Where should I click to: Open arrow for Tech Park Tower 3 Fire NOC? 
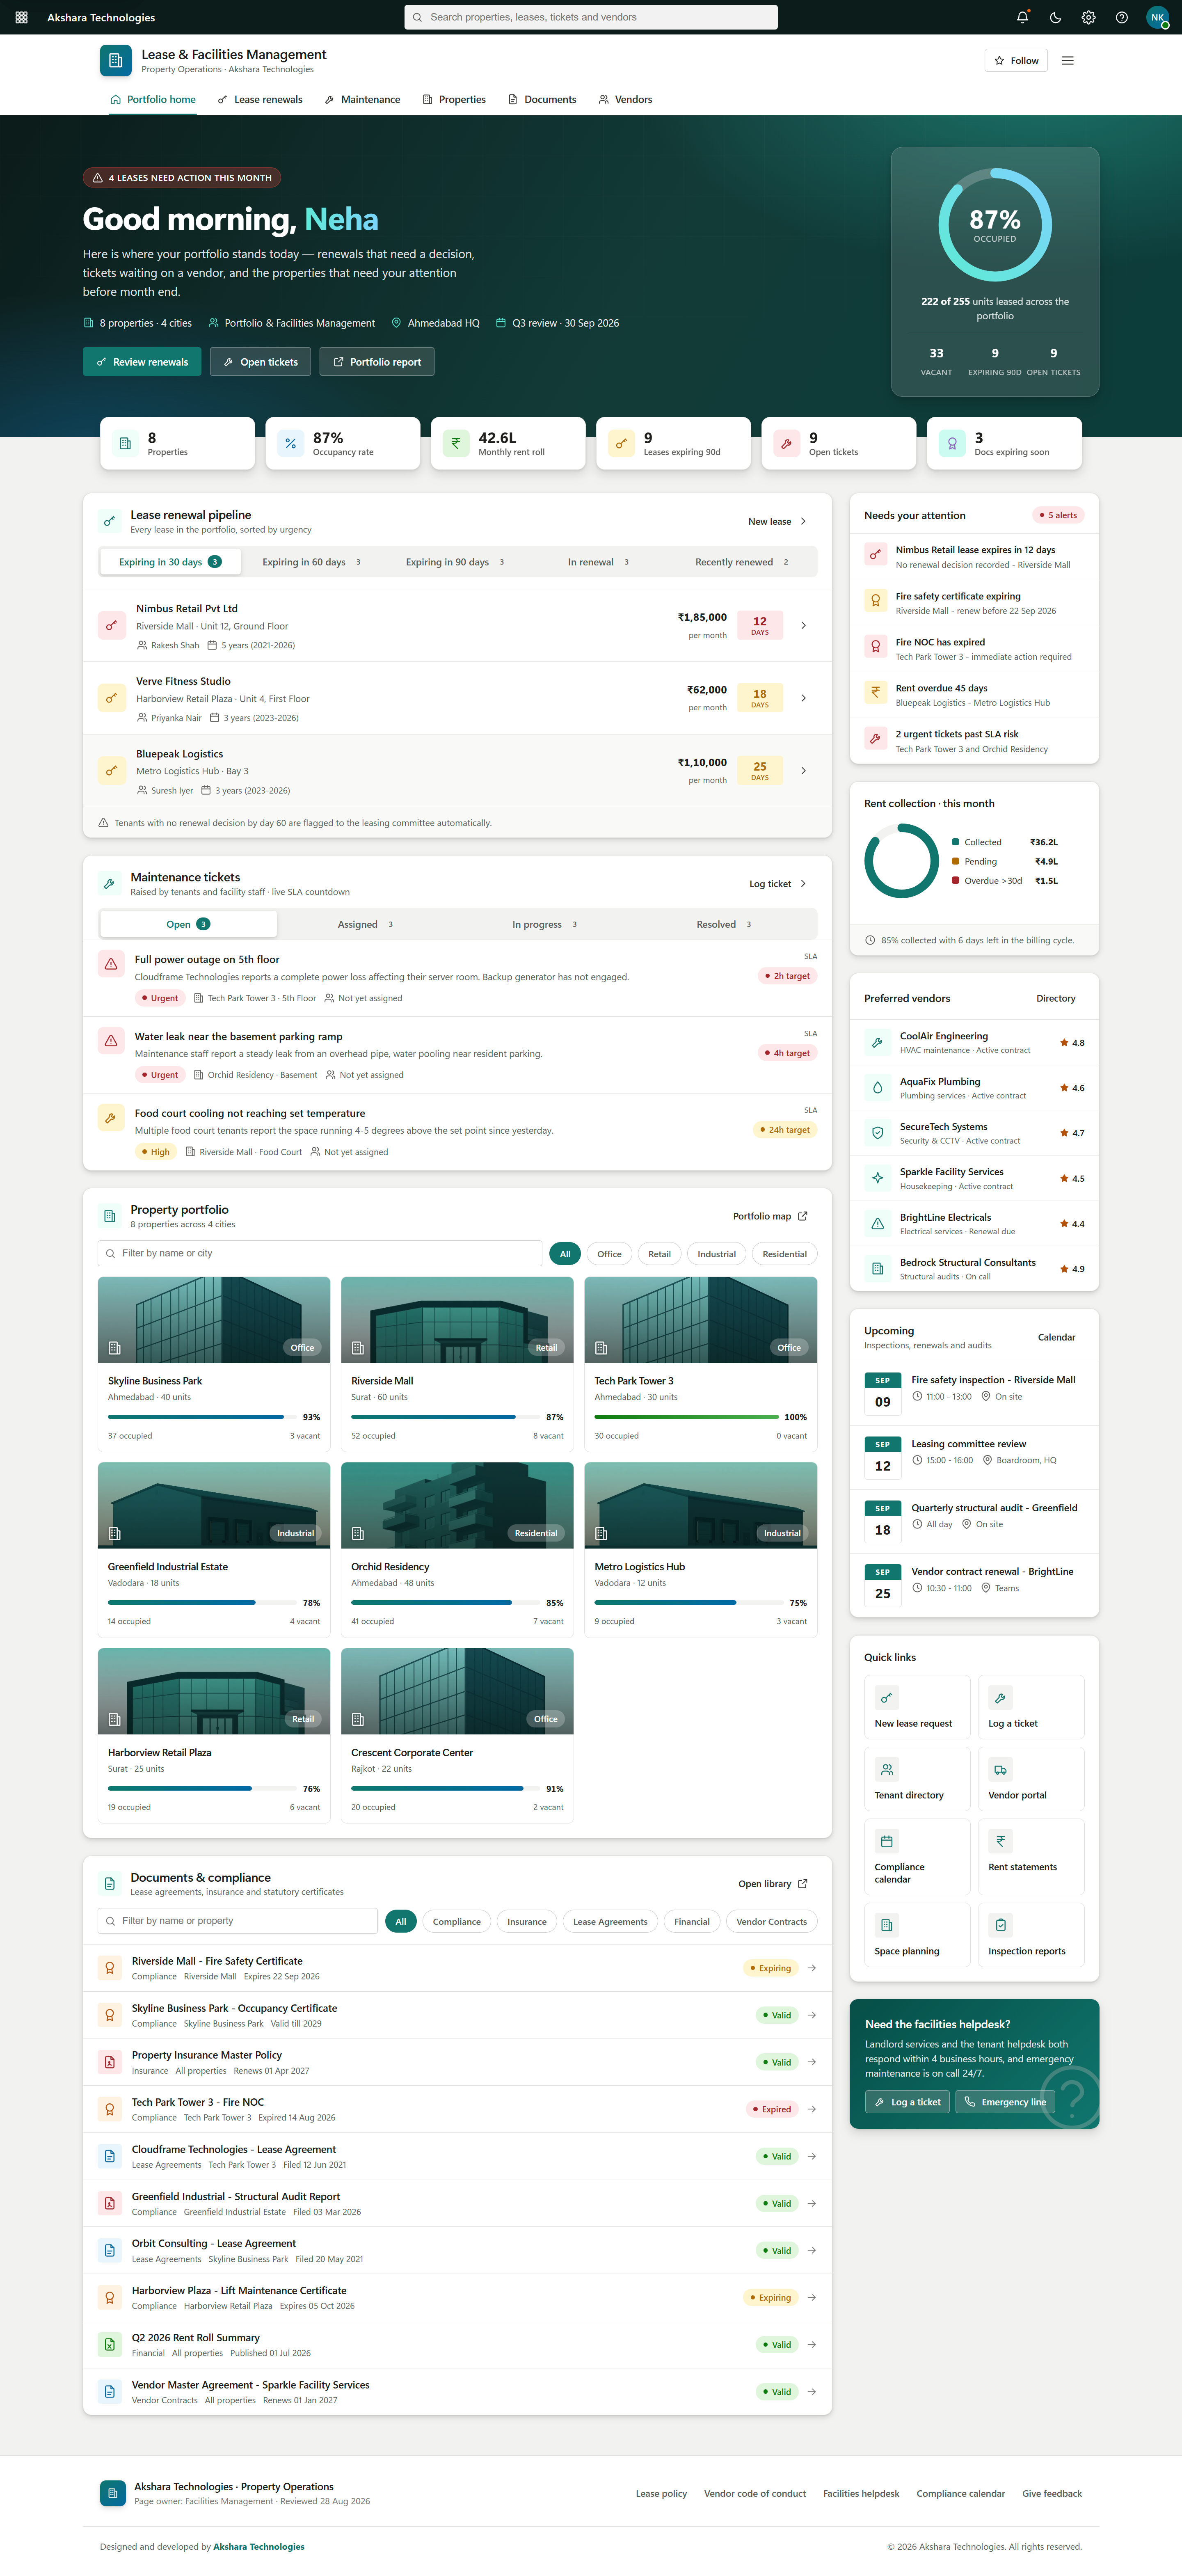click(811, 2109)
